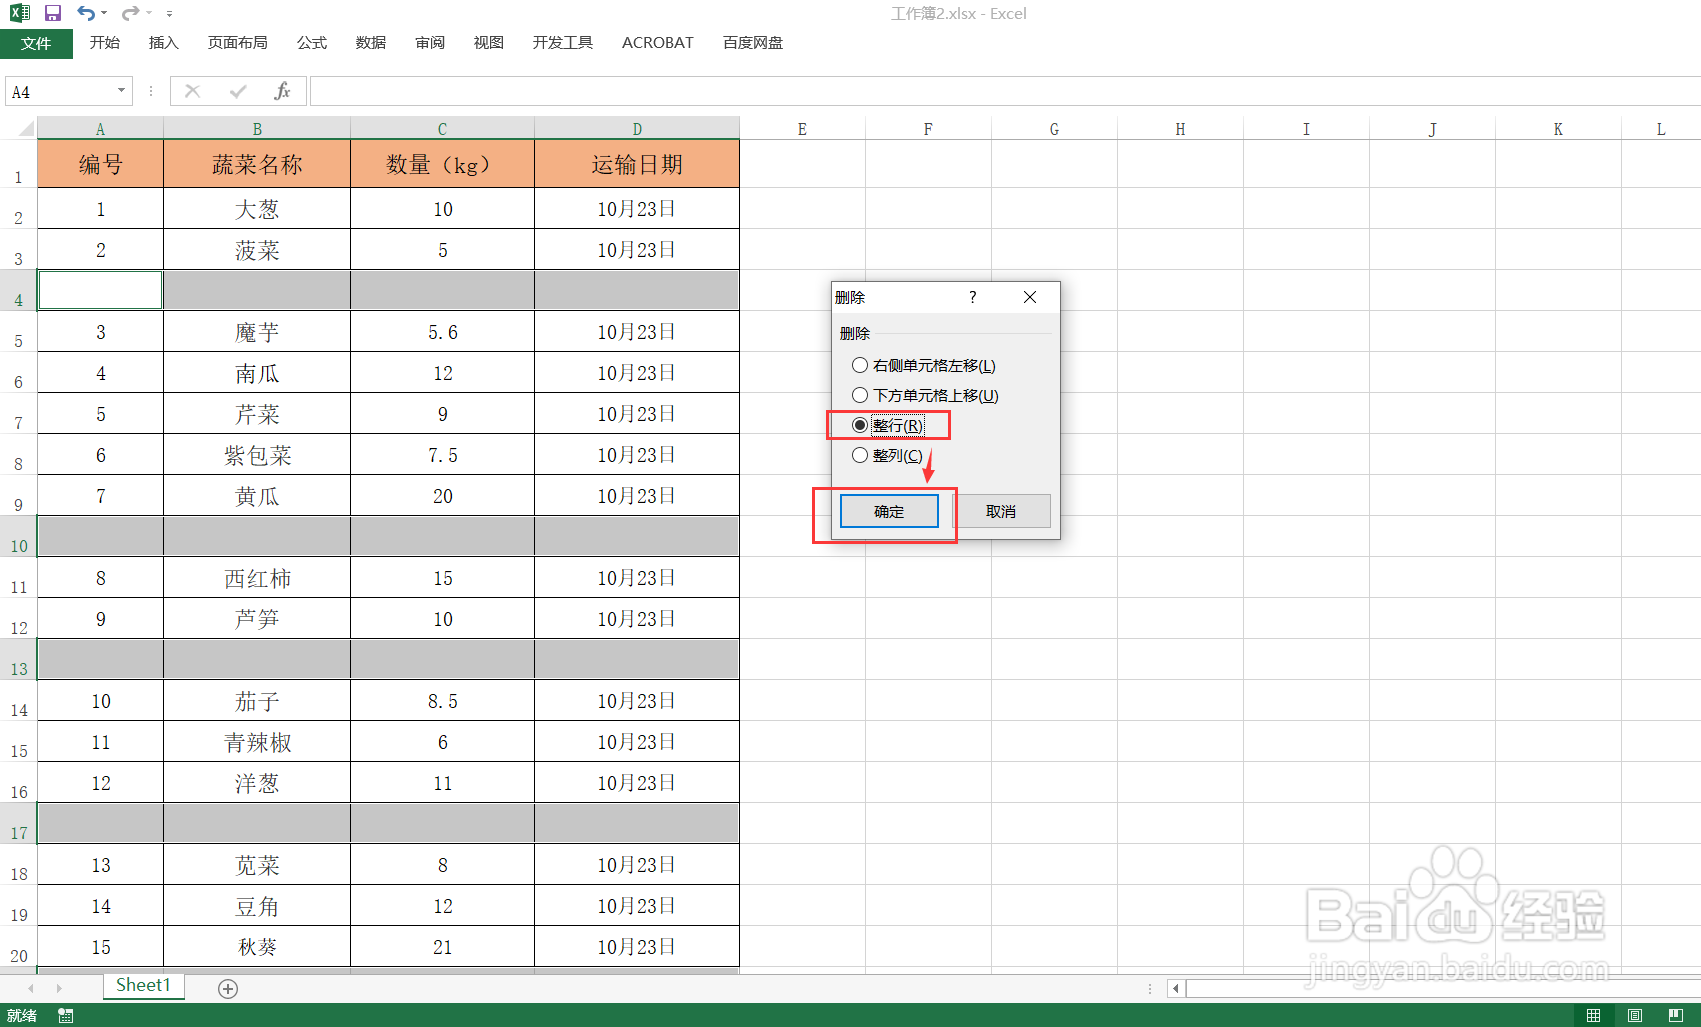The image size is (1701, 1027).
Task: Click header cell 蔬菜名称
Action: (257, 164)
